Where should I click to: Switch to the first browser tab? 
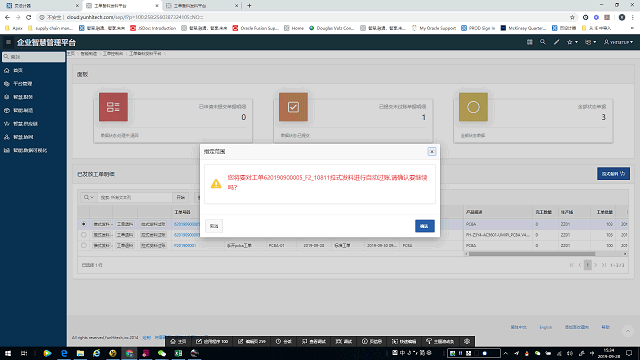click(x=41, y=6)
